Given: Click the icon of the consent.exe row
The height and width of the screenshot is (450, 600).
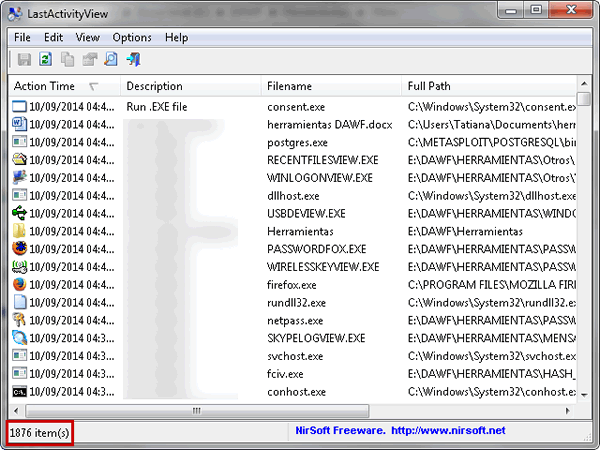Looking at the screenshot, I should click(19, 106).
